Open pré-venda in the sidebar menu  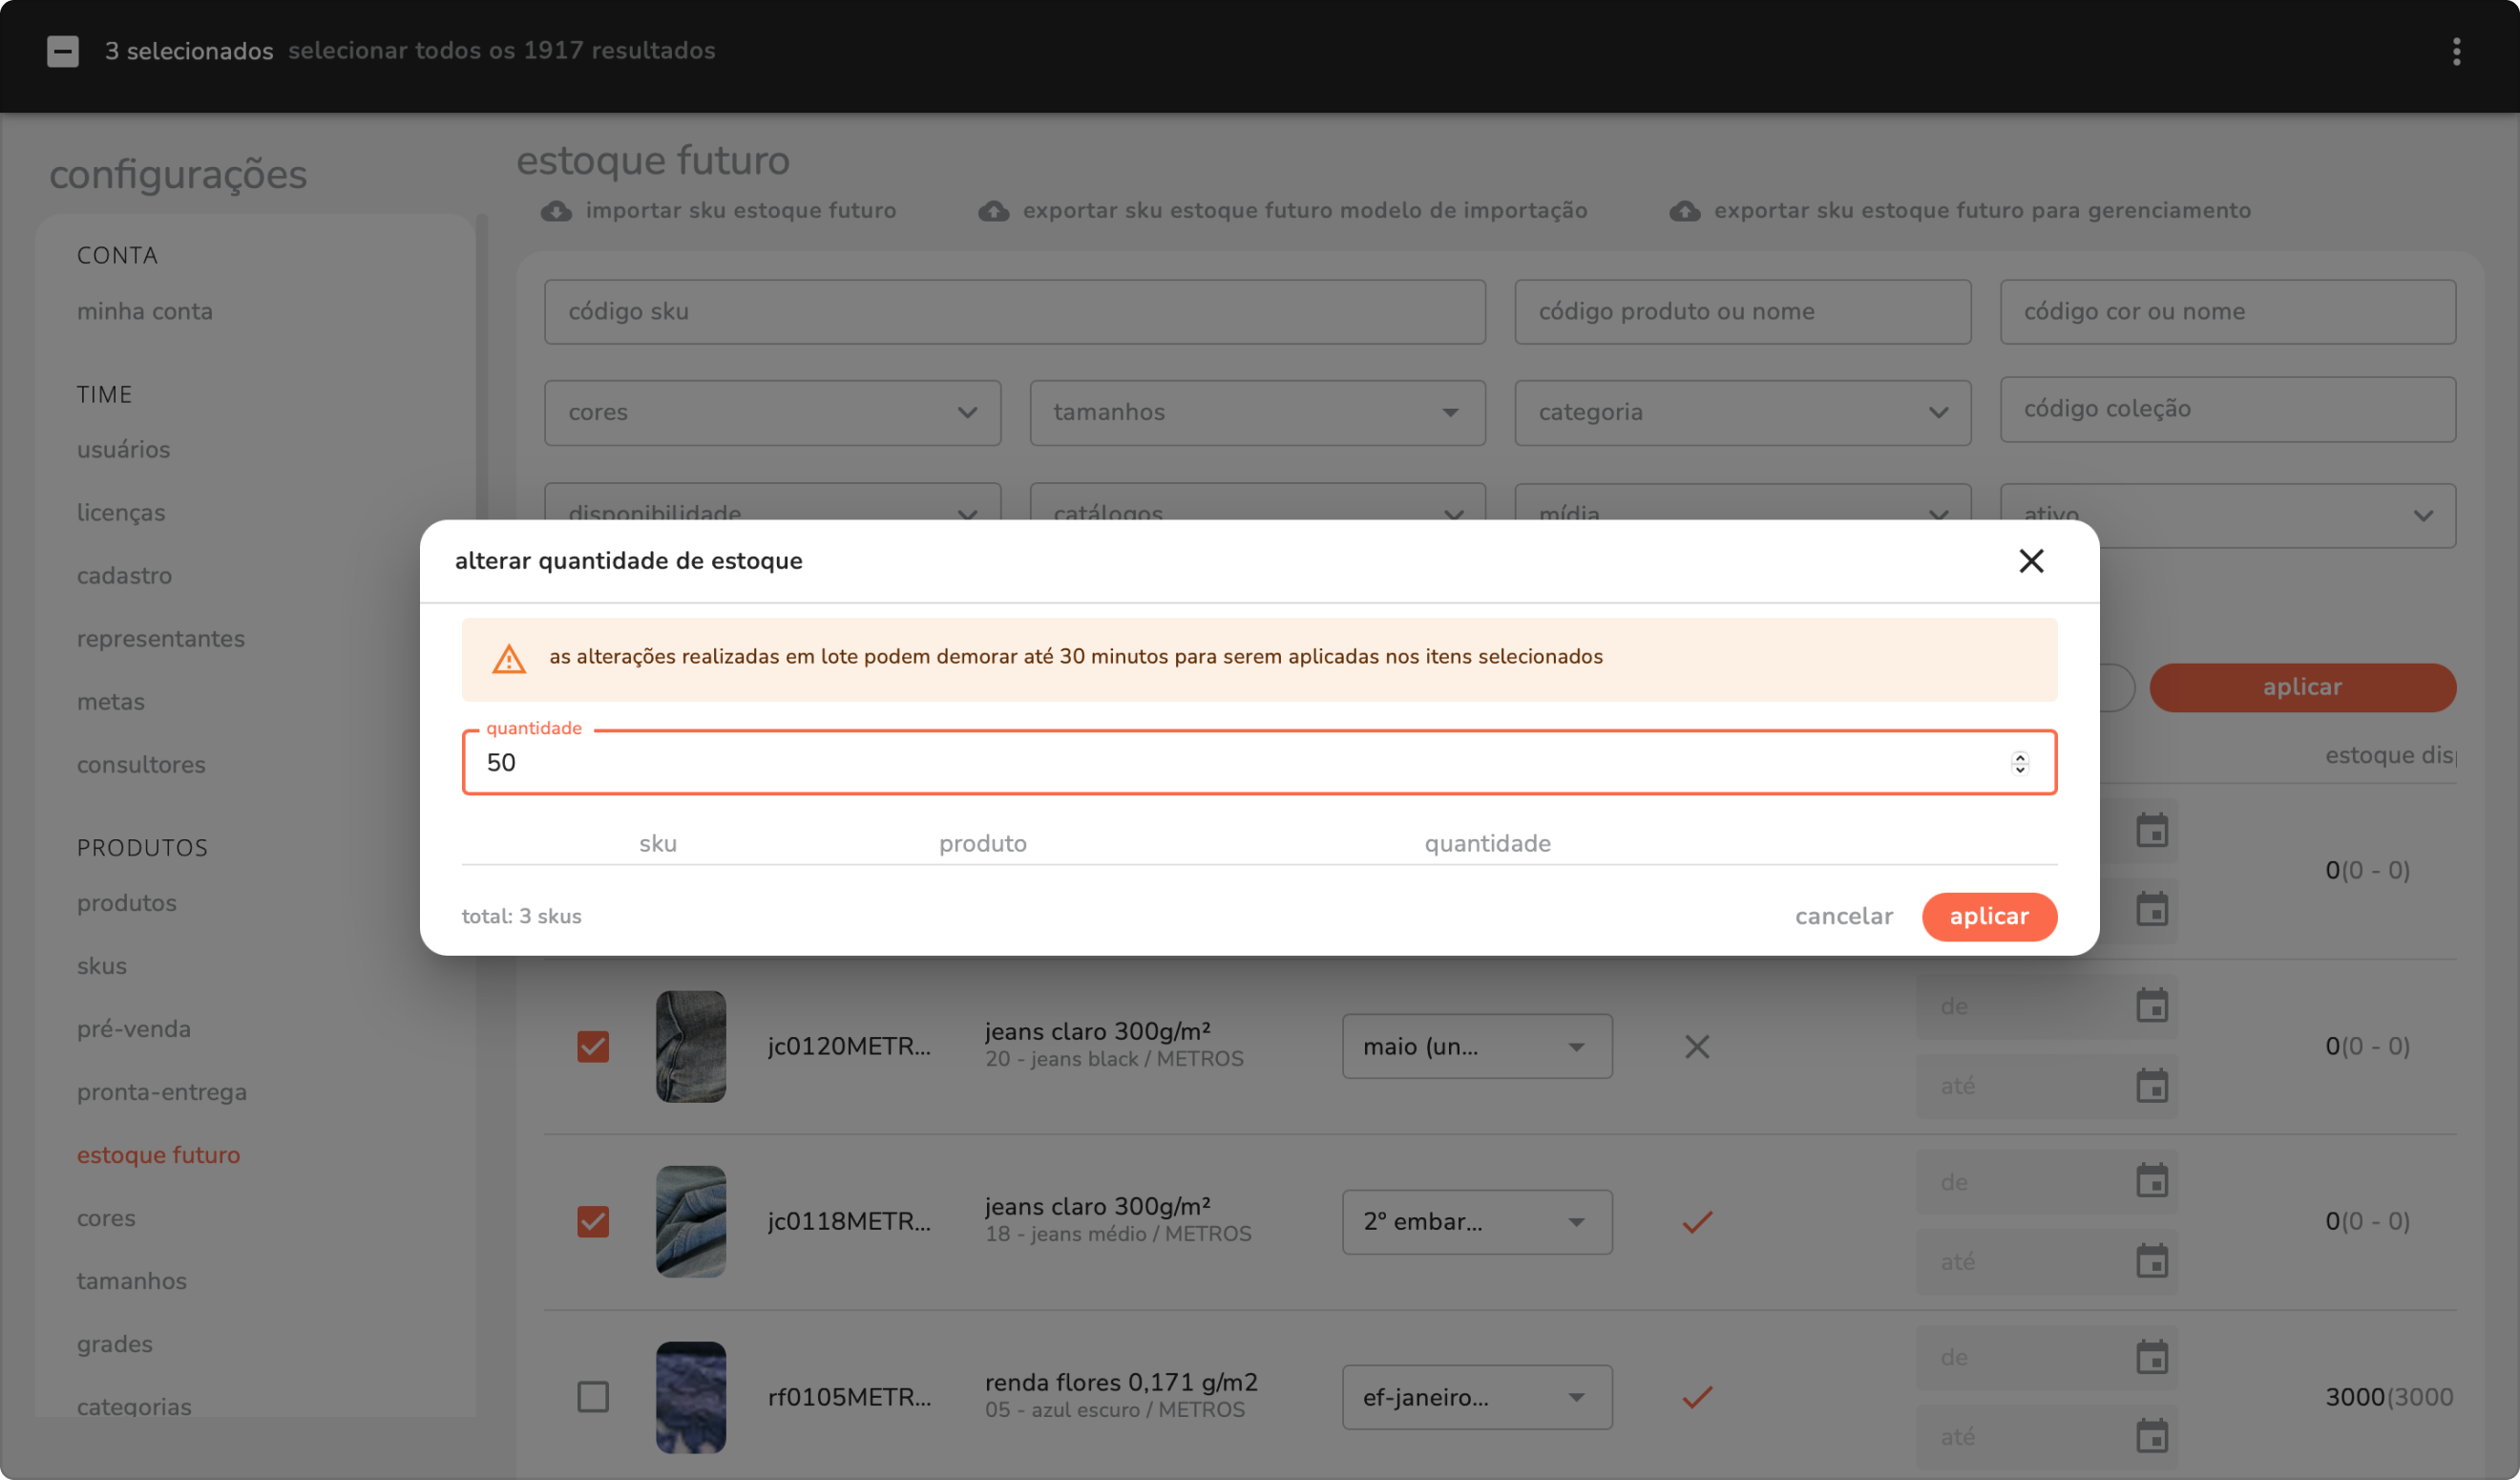(133, 1029)
